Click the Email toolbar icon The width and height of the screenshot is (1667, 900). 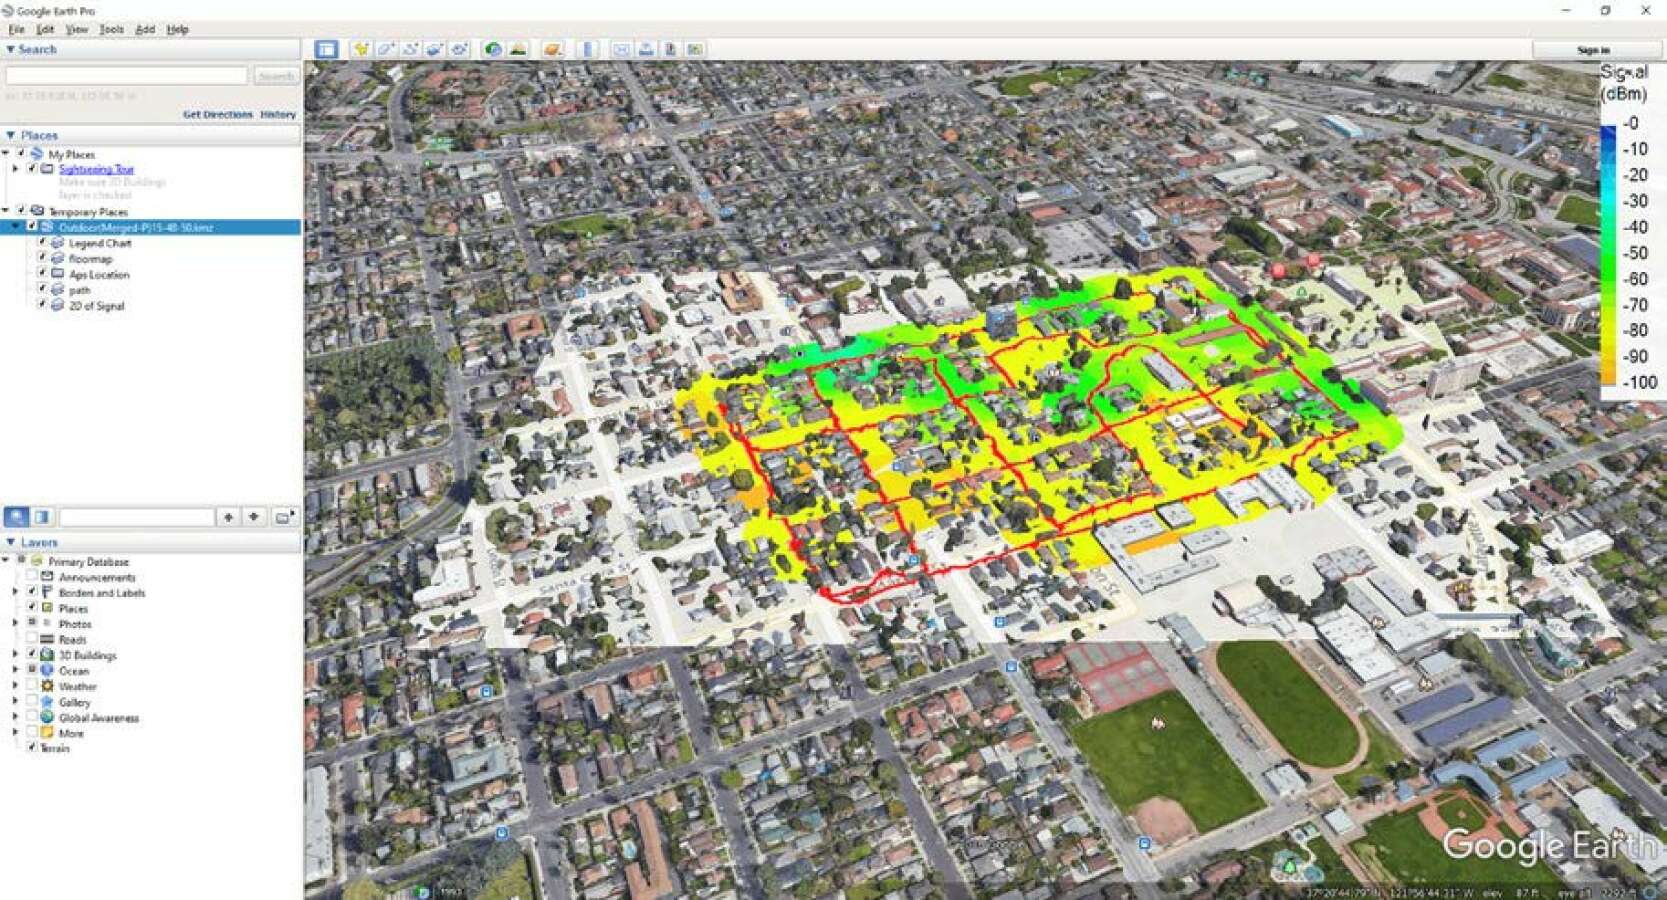click(x=622, y=49)
